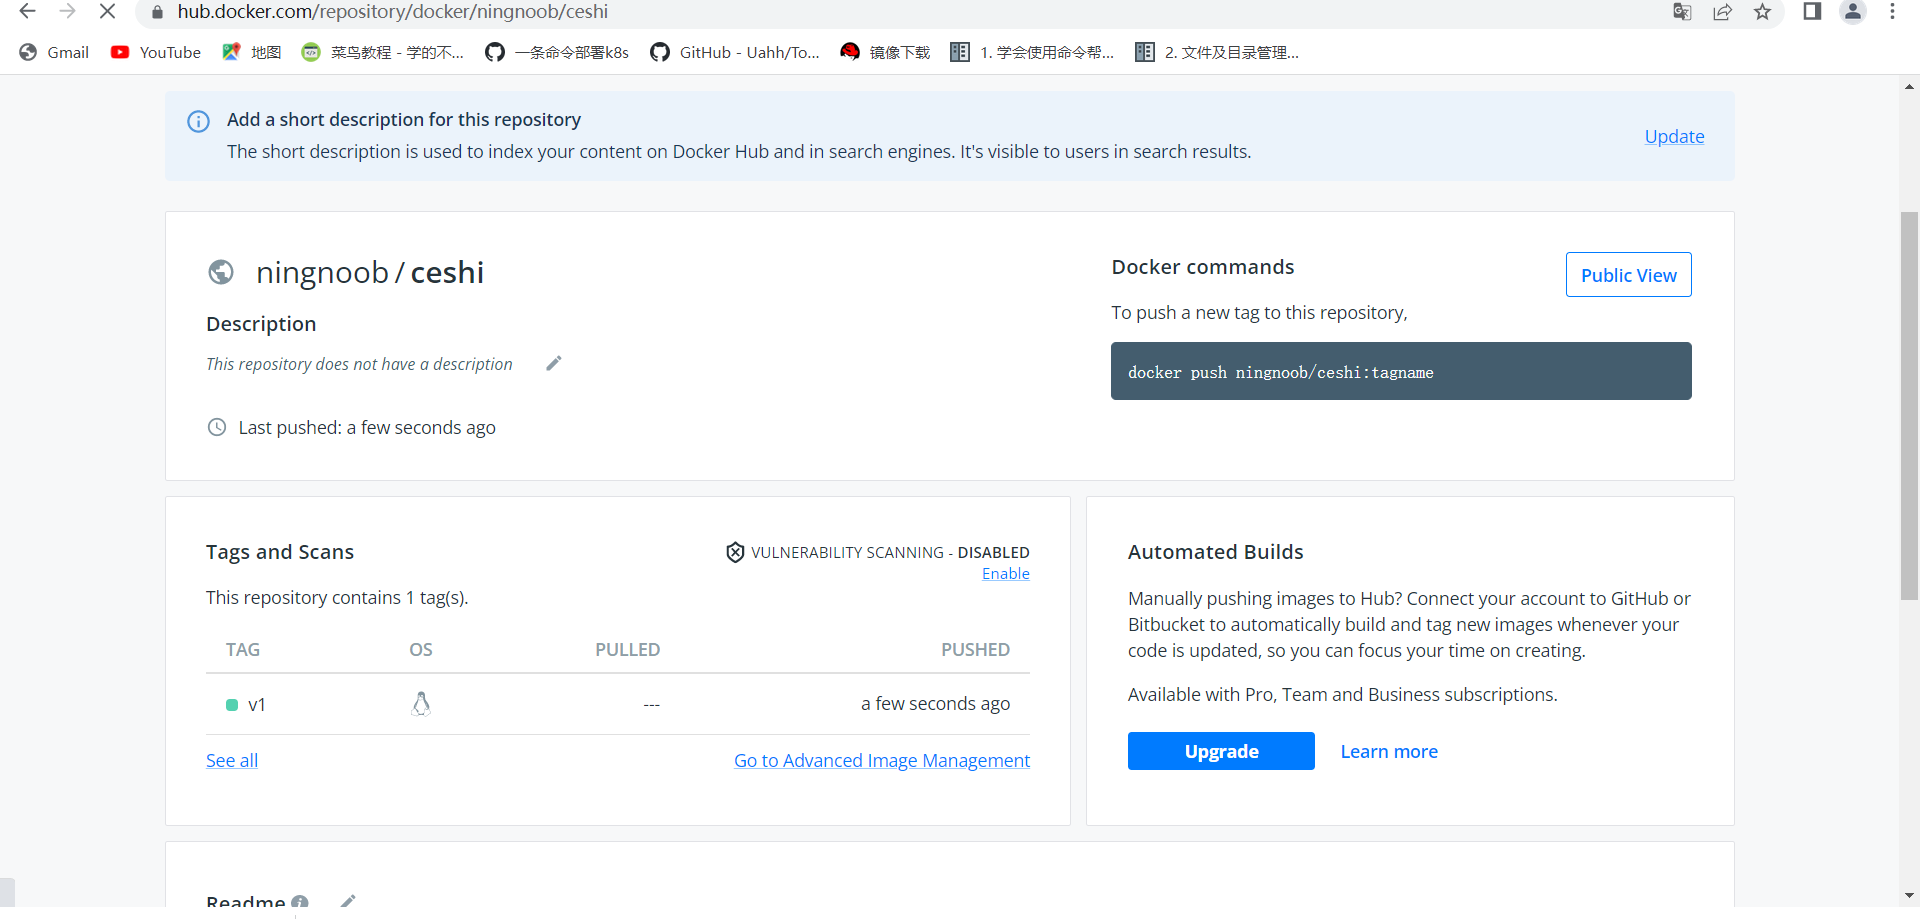Image resolution: width=1920 pixels, height=919 pixels.
Task: Open the 地图 maps bookmark
Action: 252,52
